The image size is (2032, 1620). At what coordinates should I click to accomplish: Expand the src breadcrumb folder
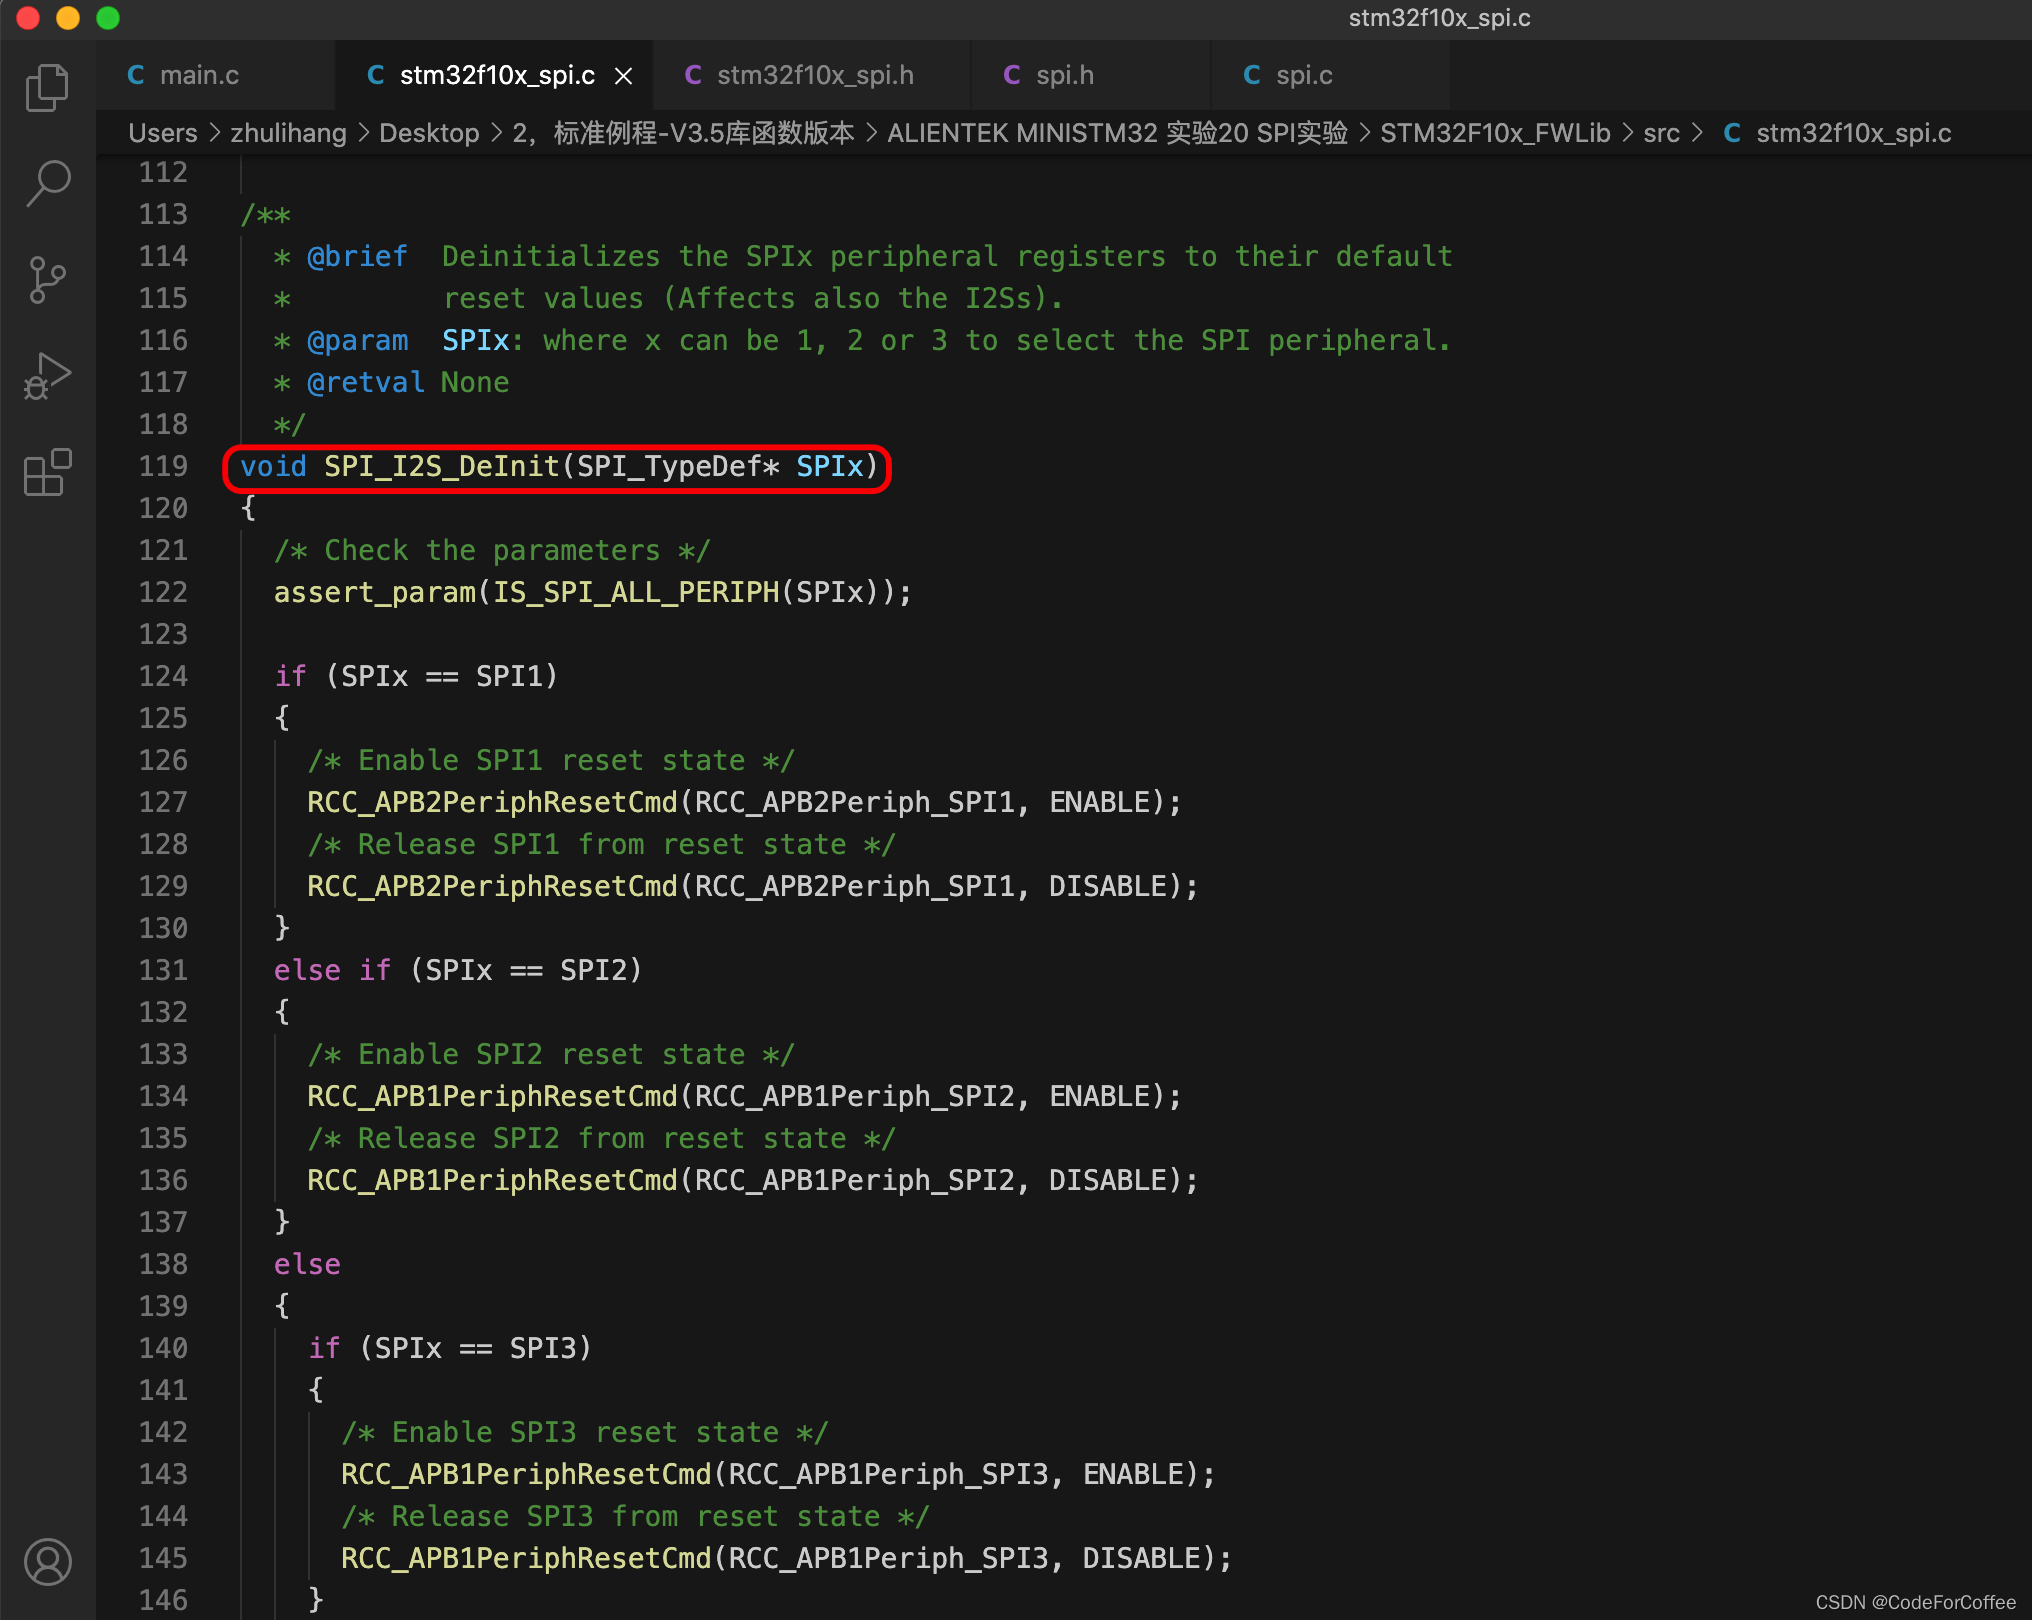click(1660, 133)
